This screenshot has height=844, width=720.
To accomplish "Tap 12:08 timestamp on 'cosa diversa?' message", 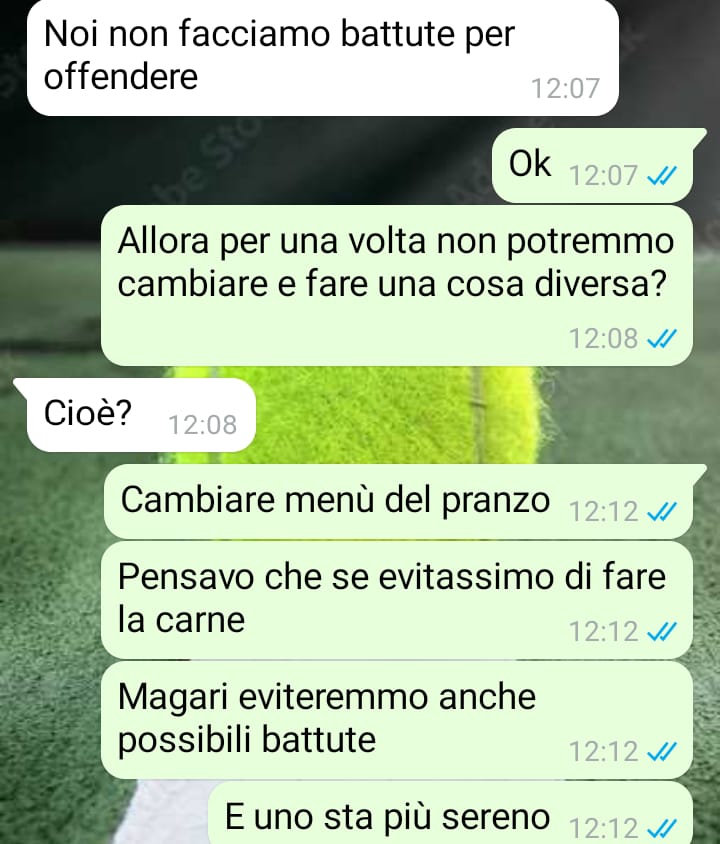I will click(603, 339).
